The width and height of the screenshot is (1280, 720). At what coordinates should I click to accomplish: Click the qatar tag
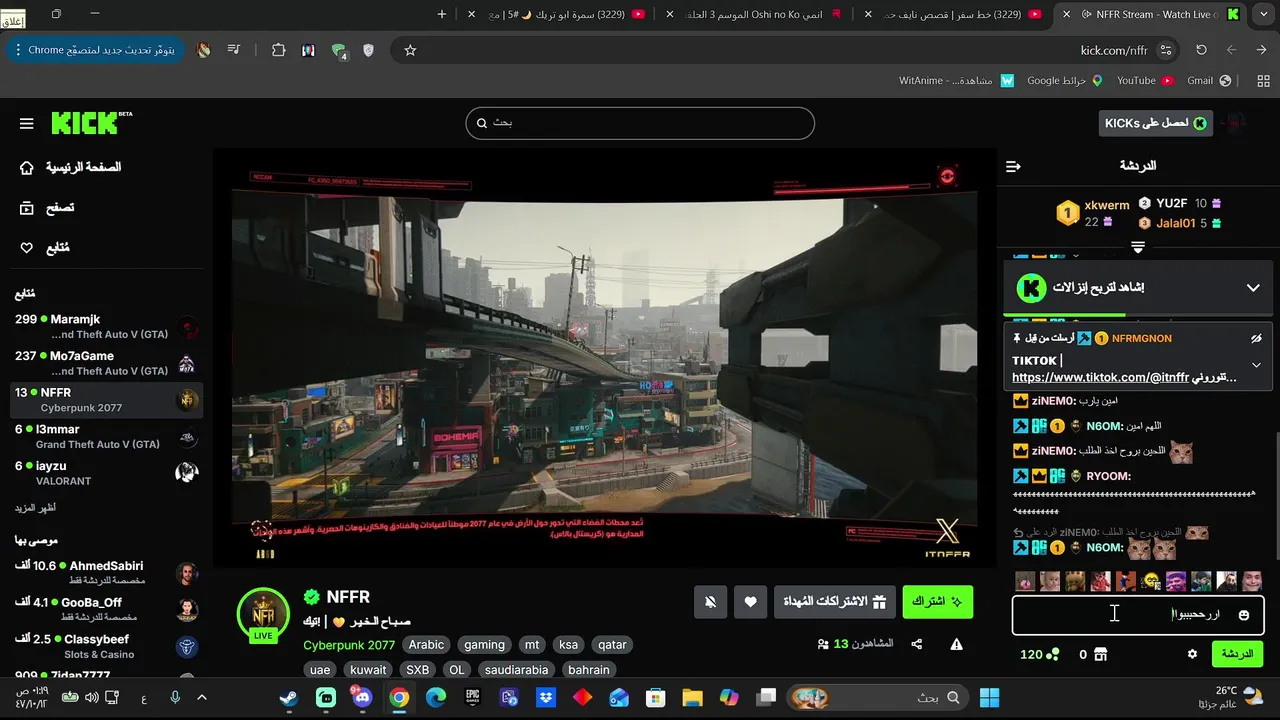click(612, 645)
